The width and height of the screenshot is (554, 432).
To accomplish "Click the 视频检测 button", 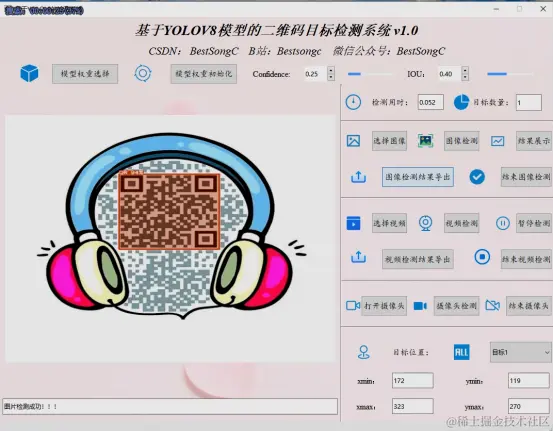I will tap(462, 223).
